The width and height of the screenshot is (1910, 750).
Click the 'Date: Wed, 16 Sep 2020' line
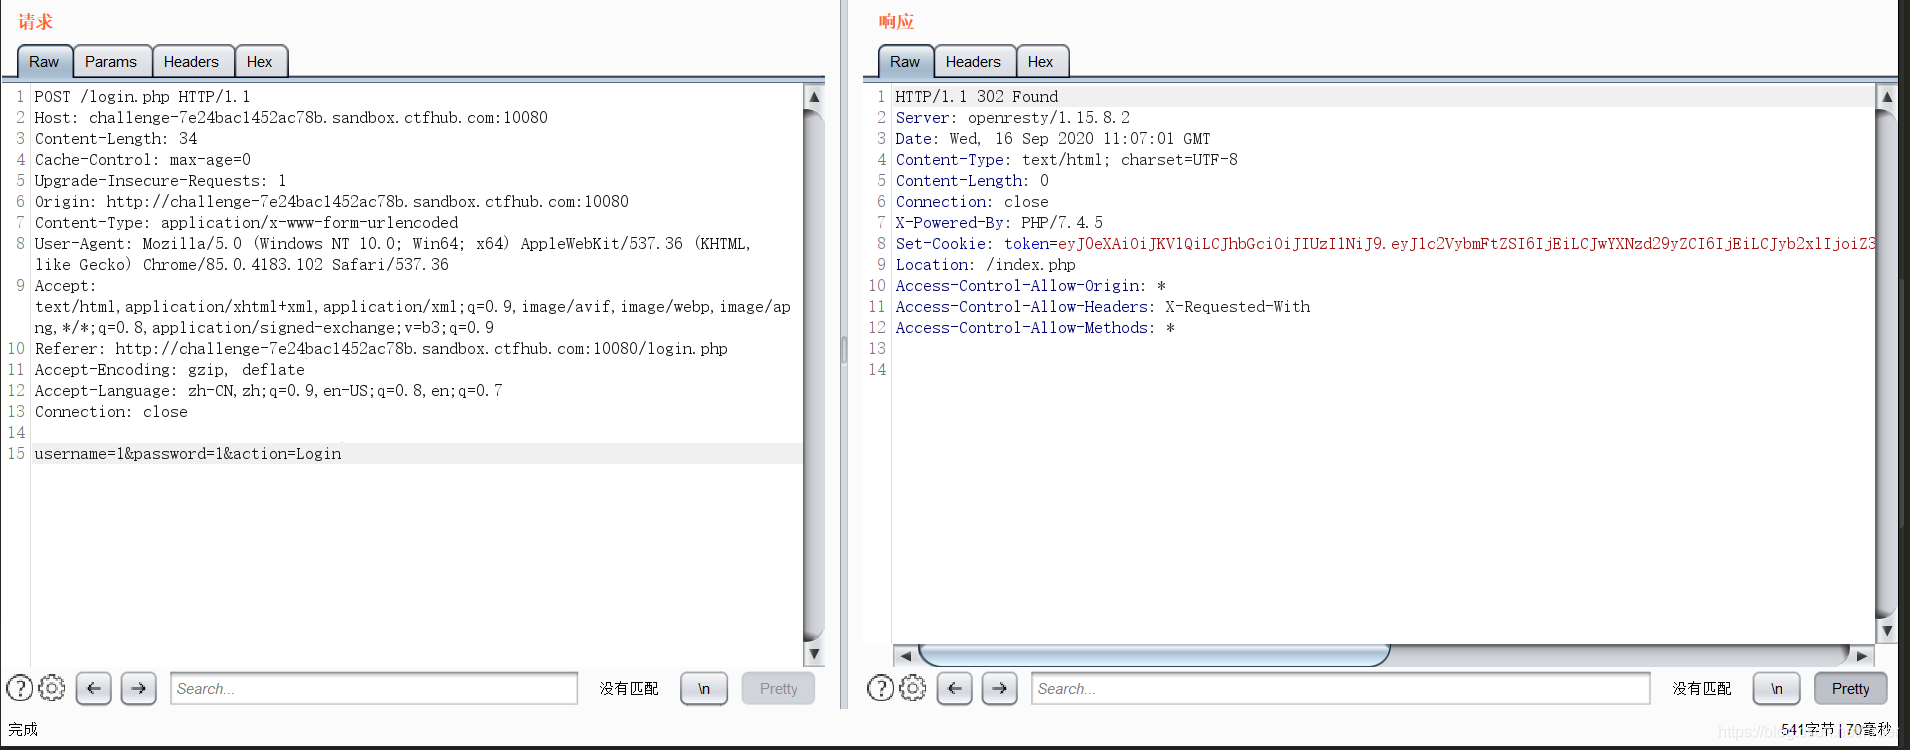1052,139
